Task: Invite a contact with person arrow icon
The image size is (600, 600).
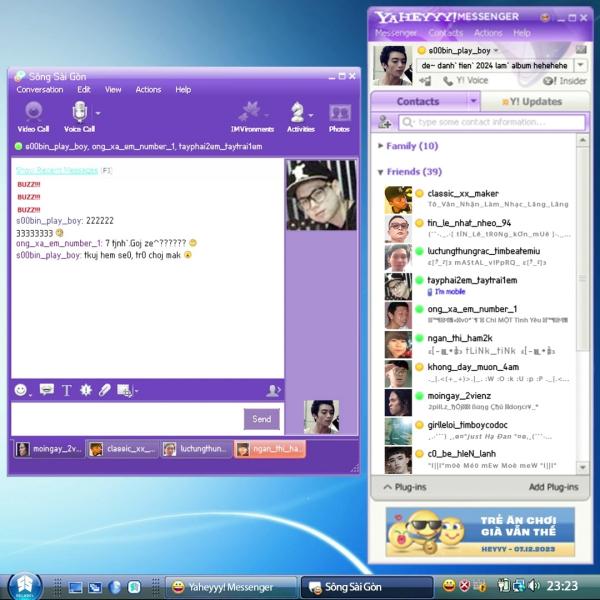Action: click(273, 390)
